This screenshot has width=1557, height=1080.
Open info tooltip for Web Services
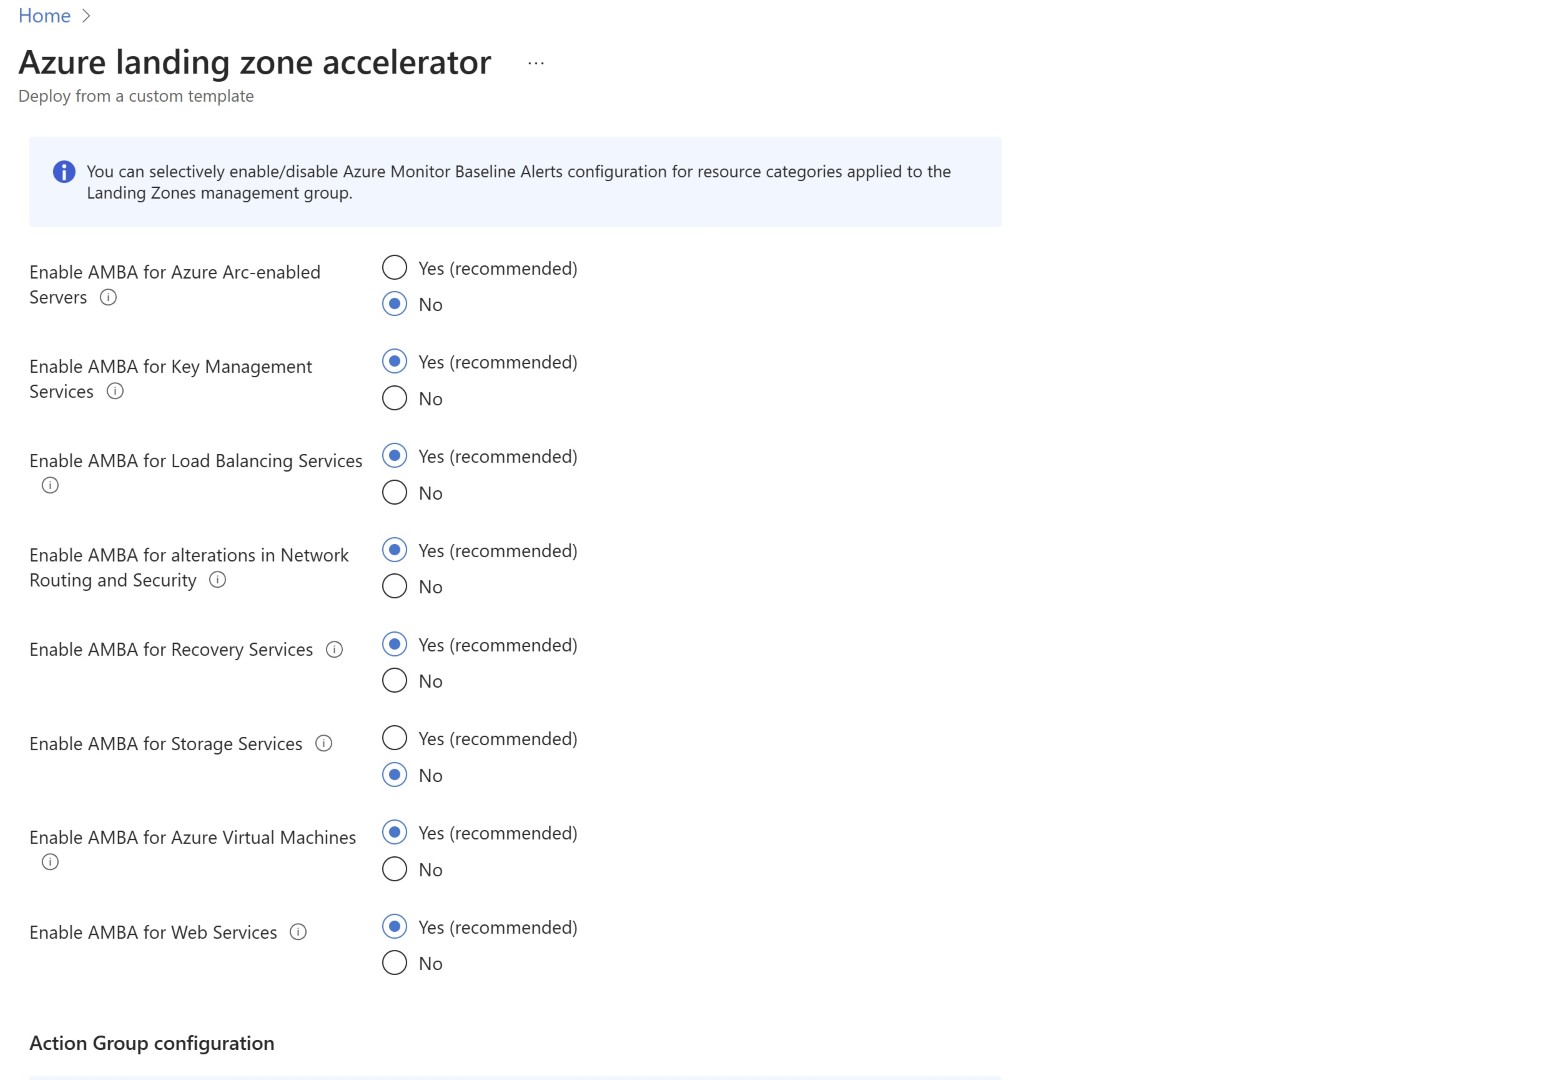(298, 932)
